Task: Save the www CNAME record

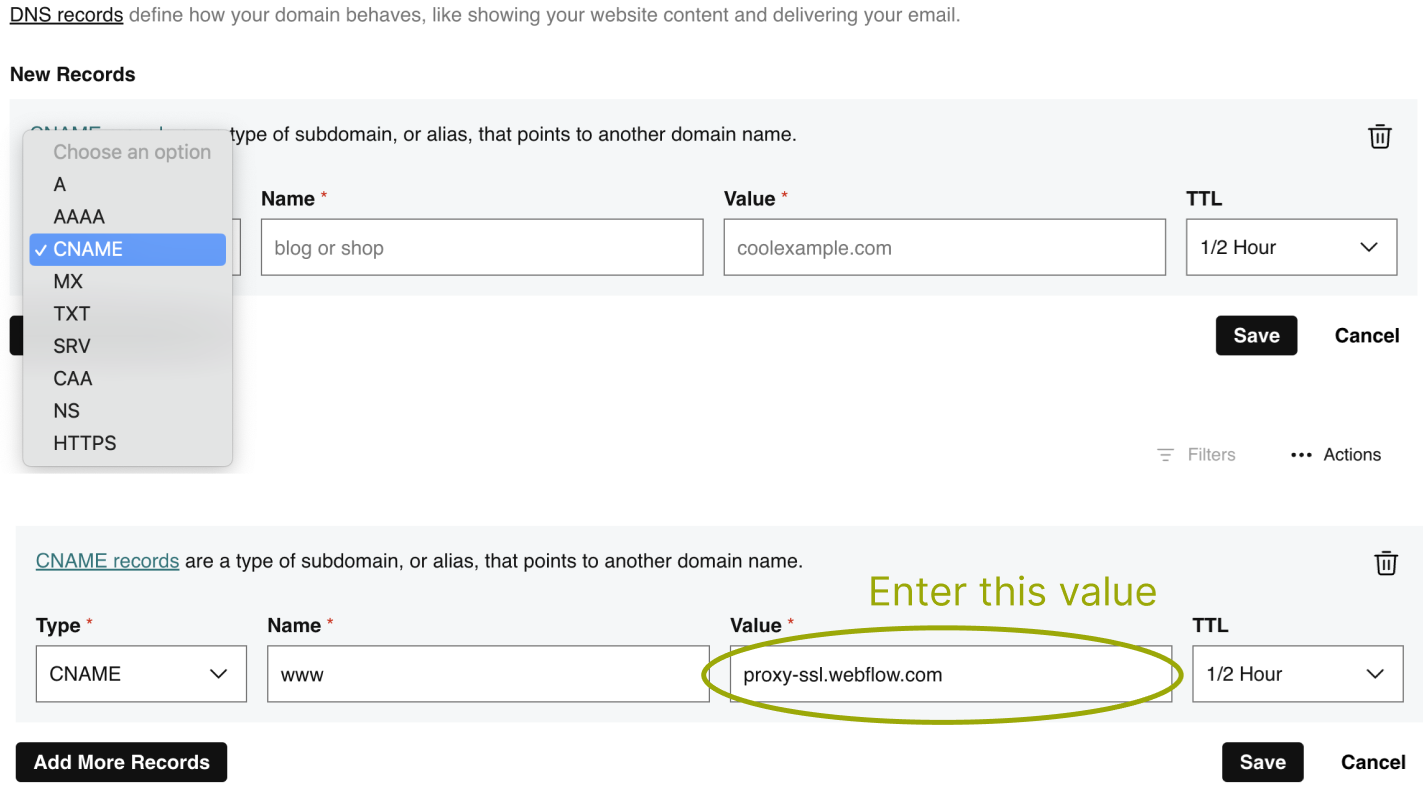Action: (1262, 762)
